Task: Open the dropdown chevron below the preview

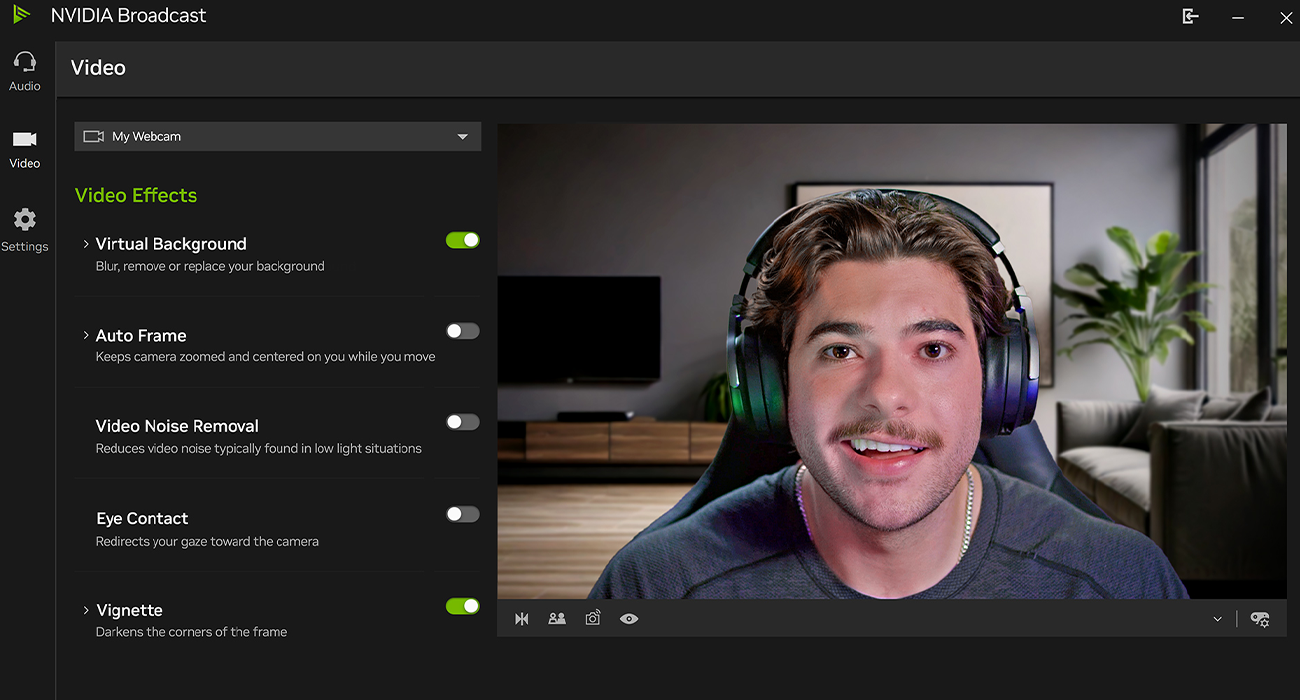Action: tap(1217, 619)
